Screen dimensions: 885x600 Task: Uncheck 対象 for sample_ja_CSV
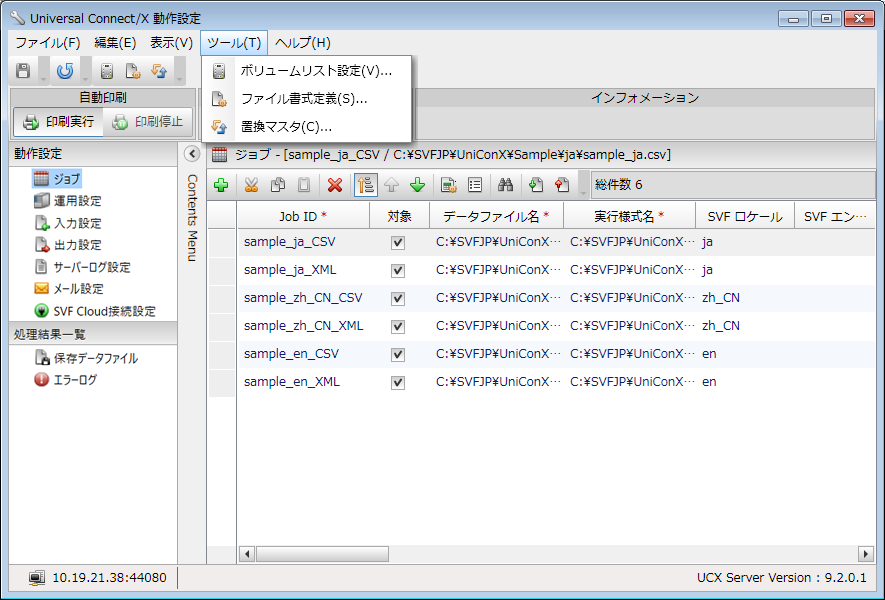(398, 243)
